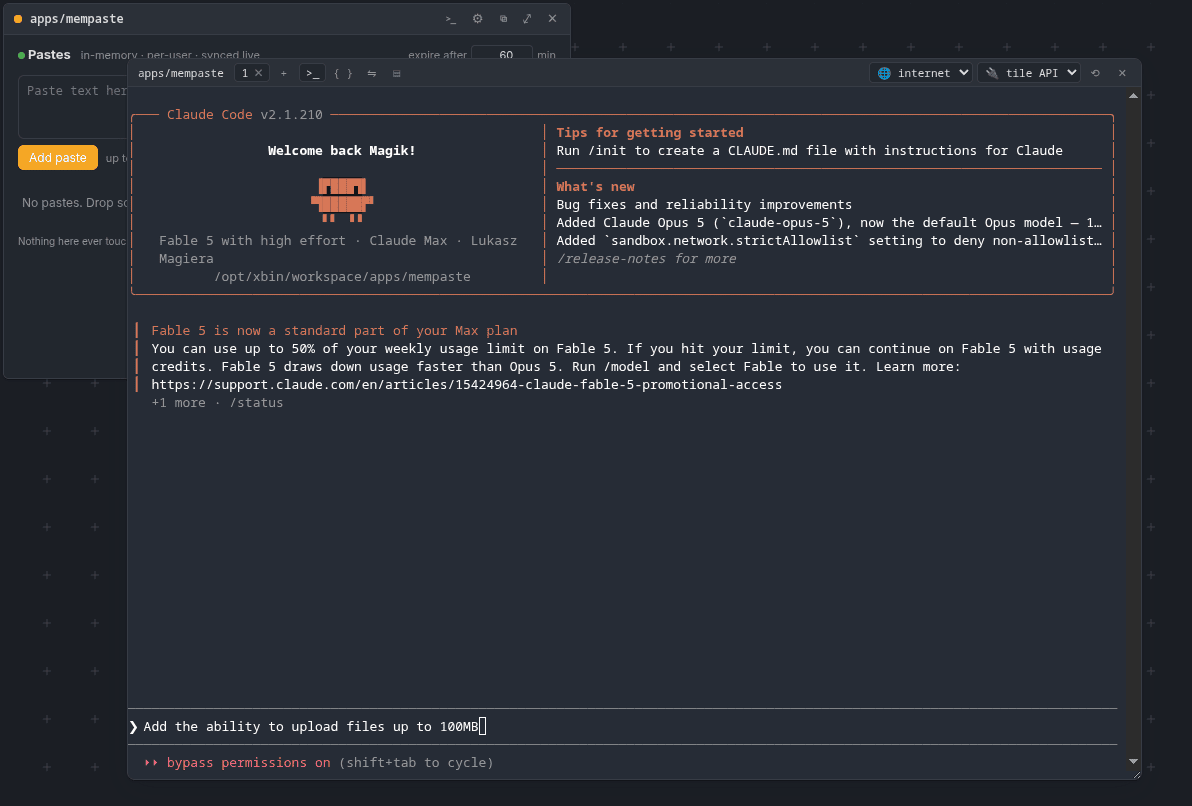Click the orange status dot beside apps/mempaste title

(17, 19)
